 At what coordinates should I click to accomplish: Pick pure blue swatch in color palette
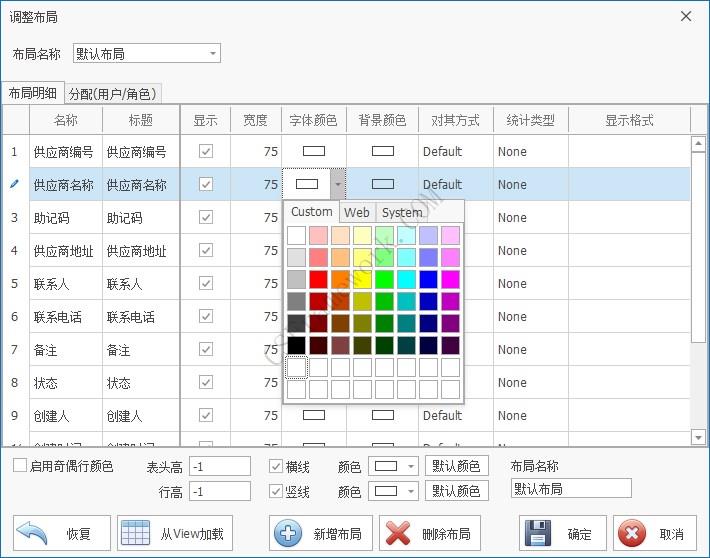coord(428,279)
